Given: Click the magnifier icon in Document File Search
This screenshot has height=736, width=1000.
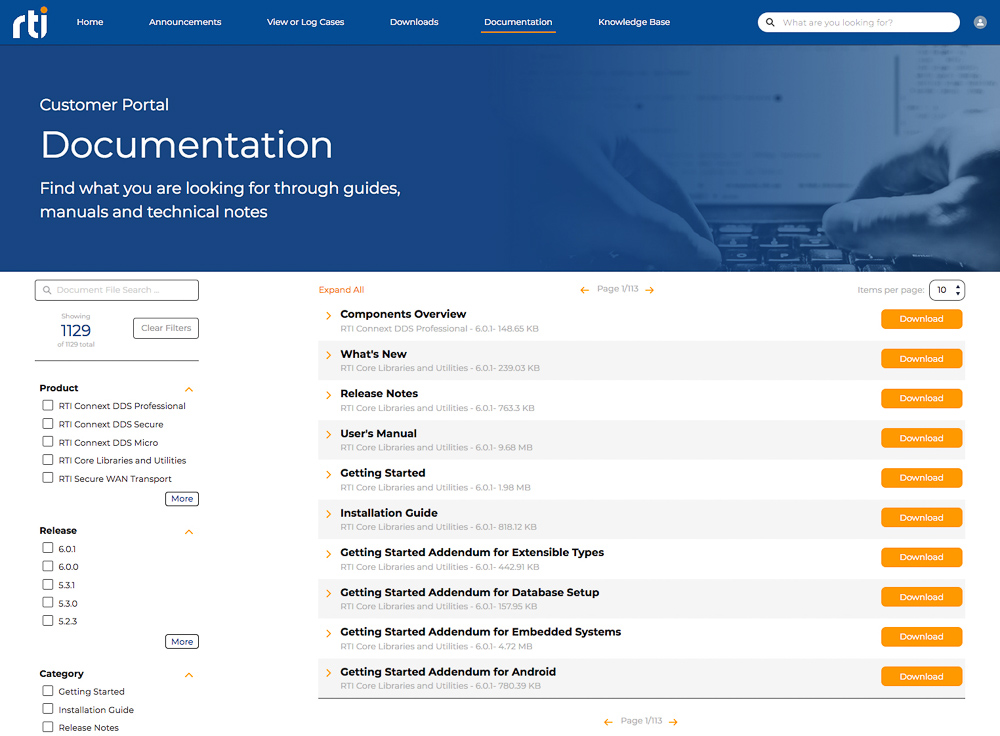Looking at the screenshot, I should pos(47,290).
